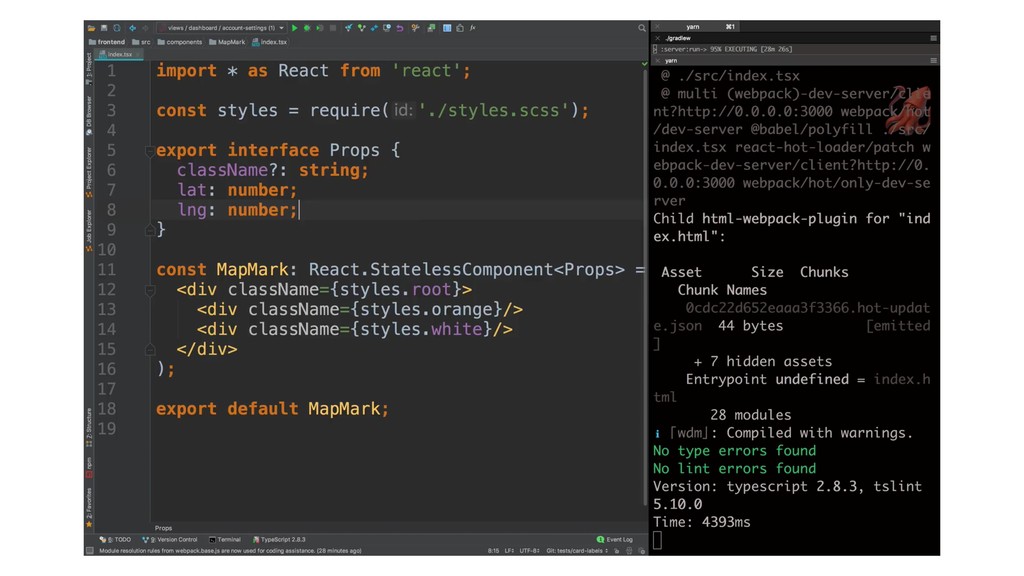The image size is (1024, 576).
Task: Select frontend breadcrumb folder
Action: [x=106, y=42]
